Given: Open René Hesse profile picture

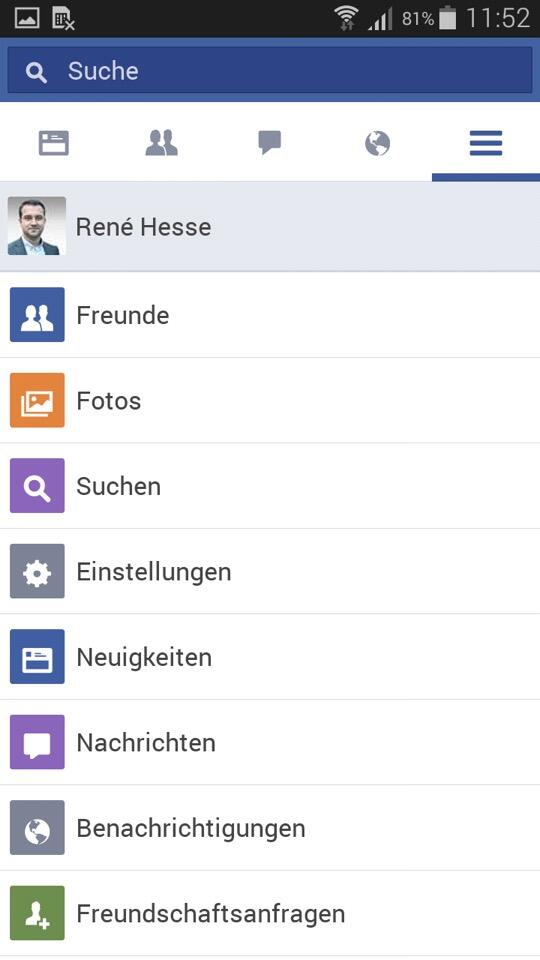Looking at the screenshot, I should (37, 226).
